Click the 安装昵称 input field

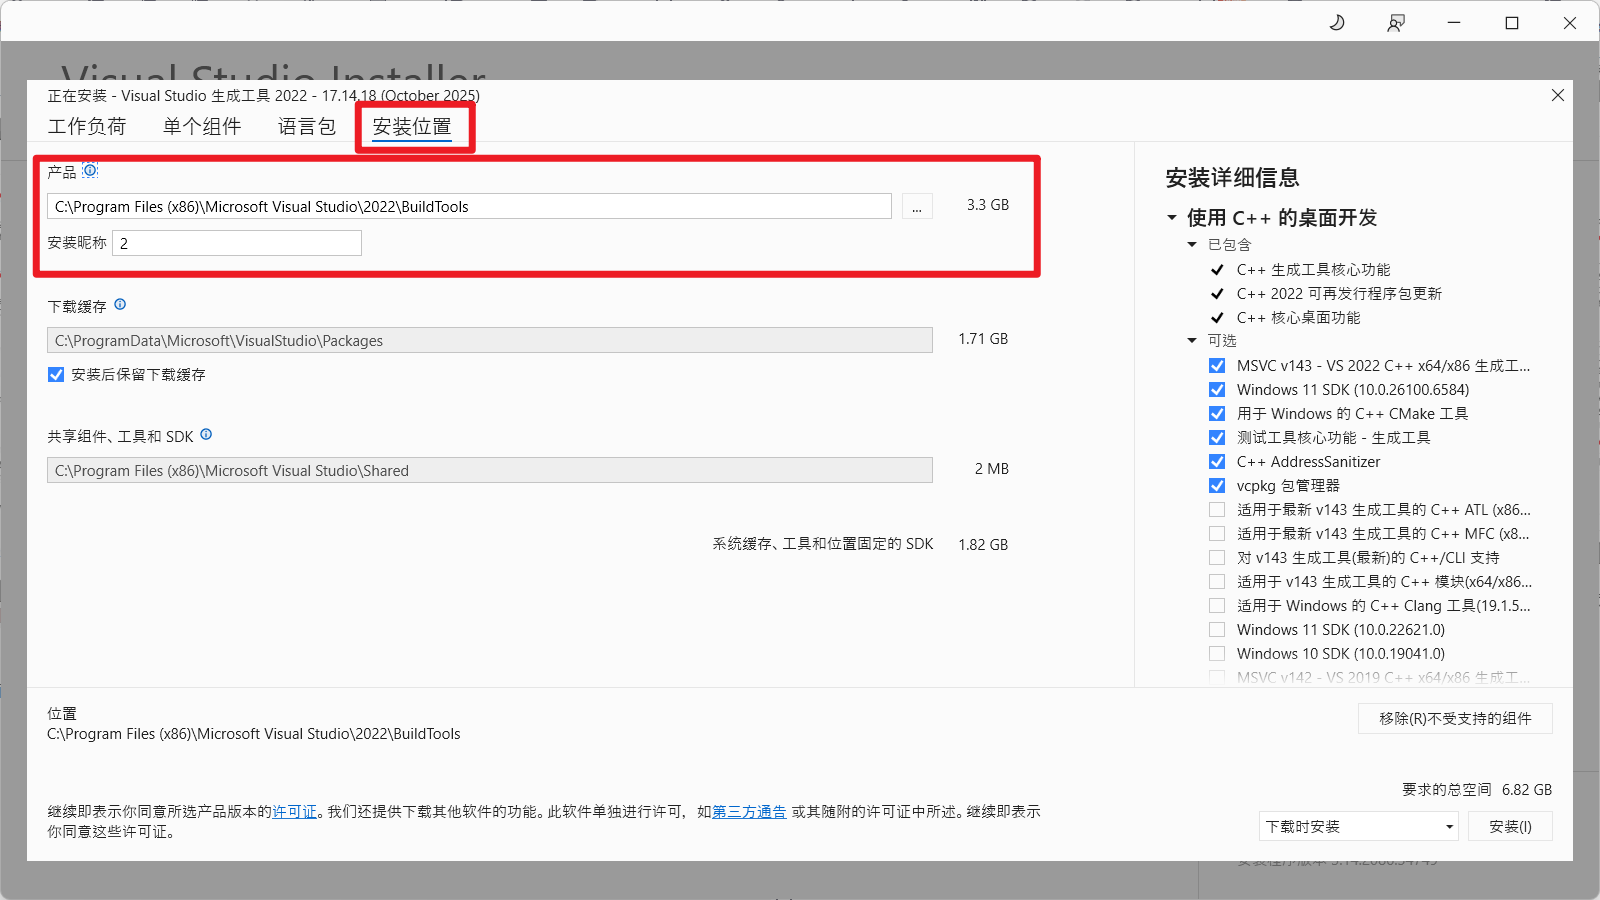point(237,243)
